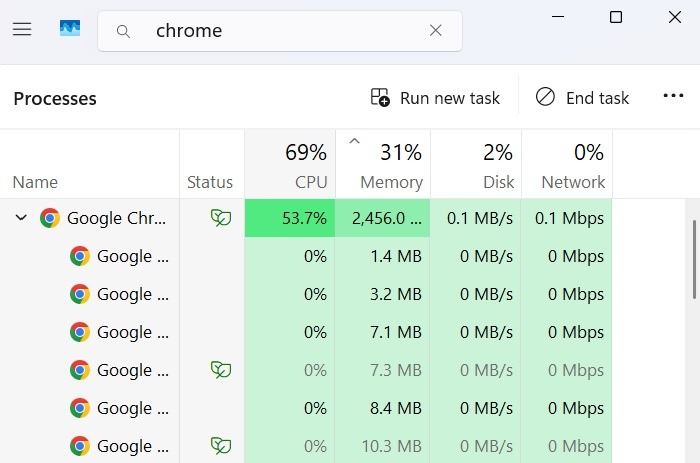The image size is (700, 463).
Task: Click the Chrome icon on the 8.4 MB row
Action: click(80, 408)
